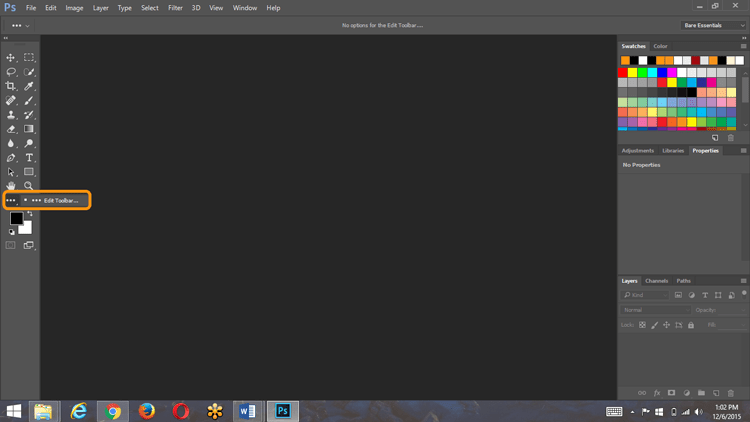Toggle Quick Mask mode
This screenshot has height=422, width=750.
[x=11, y=245]
